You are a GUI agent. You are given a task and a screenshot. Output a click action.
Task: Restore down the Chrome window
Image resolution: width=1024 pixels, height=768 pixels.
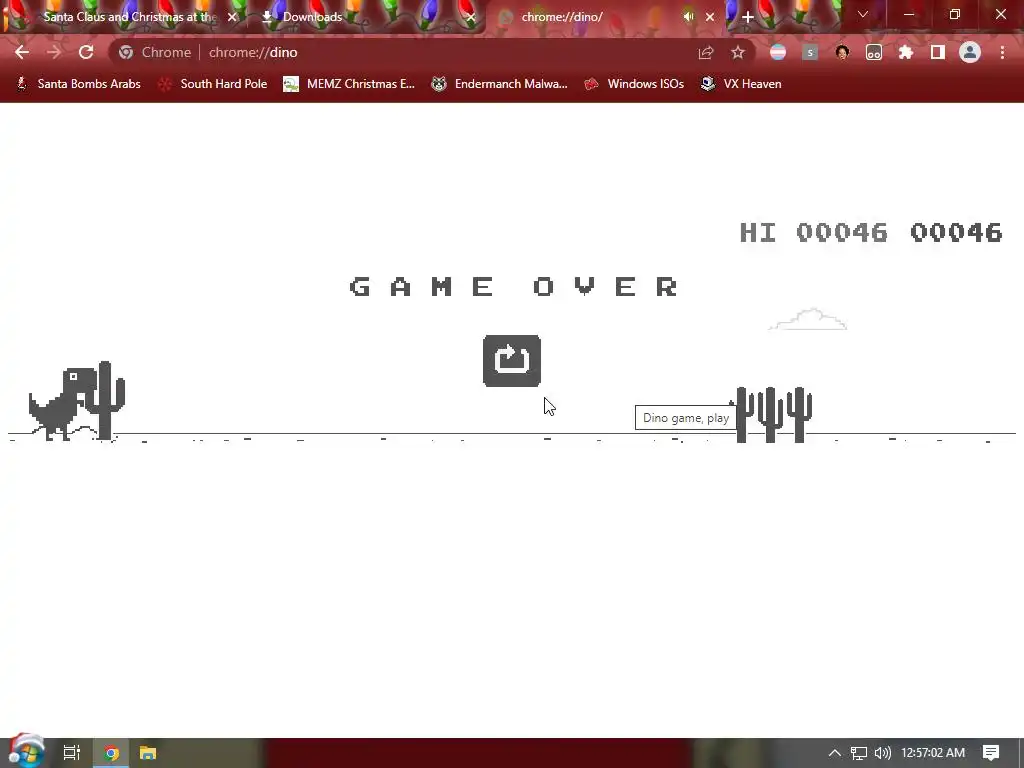click(955, 14)
